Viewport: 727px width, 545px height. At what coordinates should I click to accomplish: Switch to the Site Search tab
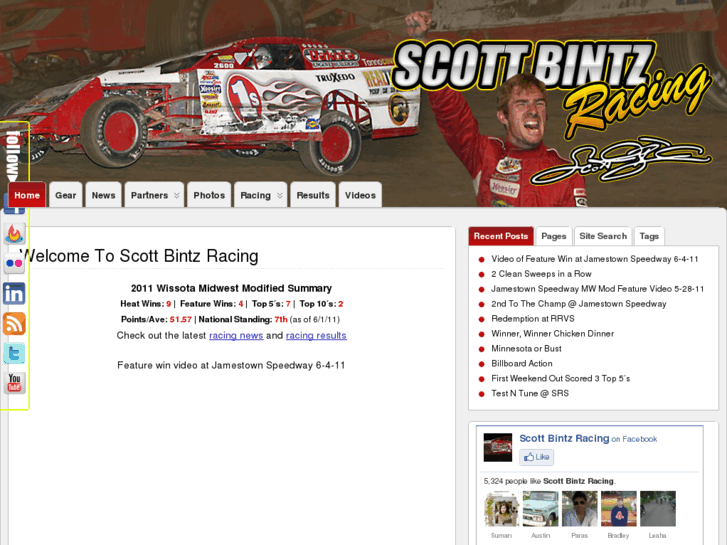pos(603,236)
